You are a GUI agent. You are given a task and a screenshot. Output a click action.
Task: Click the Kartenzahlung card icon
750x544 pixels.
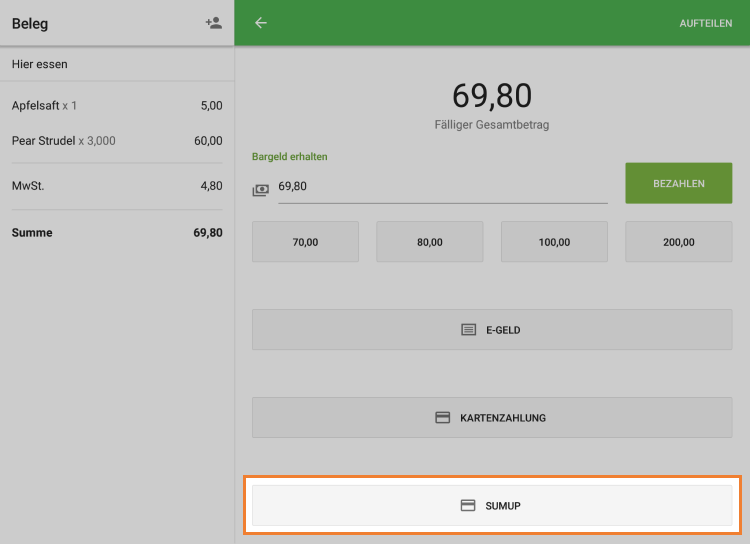point(442,418)
